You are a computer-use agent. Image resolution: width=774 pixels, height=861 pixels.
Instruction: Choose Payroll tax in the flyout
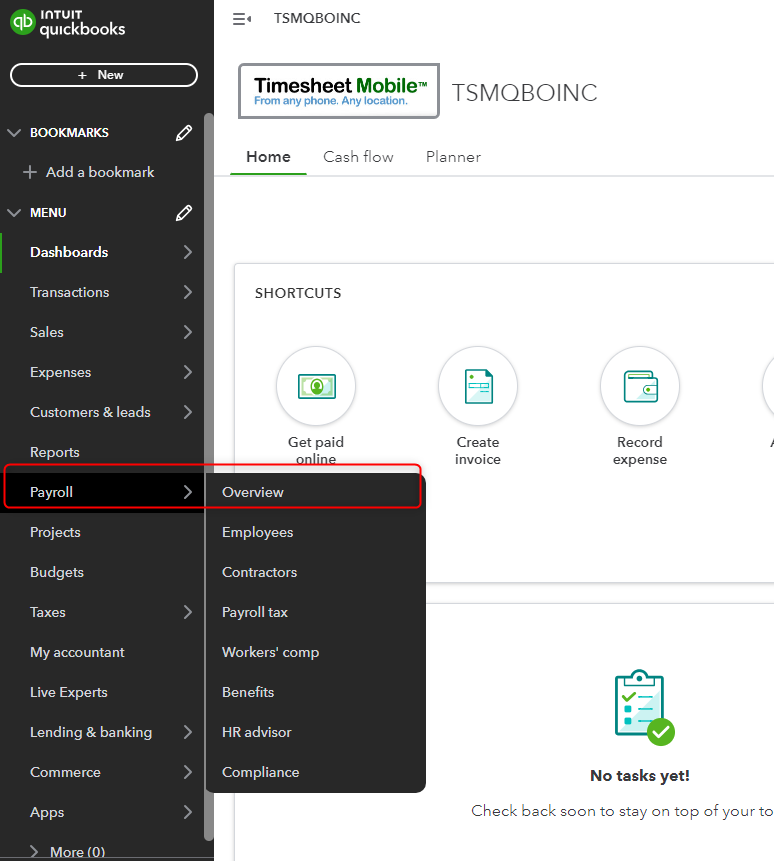255,612
